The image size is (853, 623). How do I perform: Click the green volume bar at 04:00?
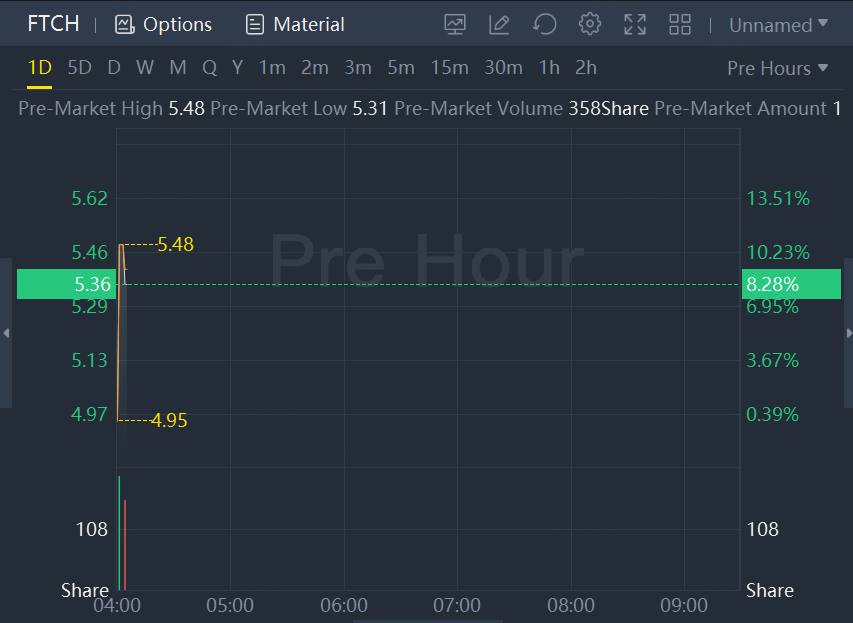pyautogui.click(x=119, y=533)
